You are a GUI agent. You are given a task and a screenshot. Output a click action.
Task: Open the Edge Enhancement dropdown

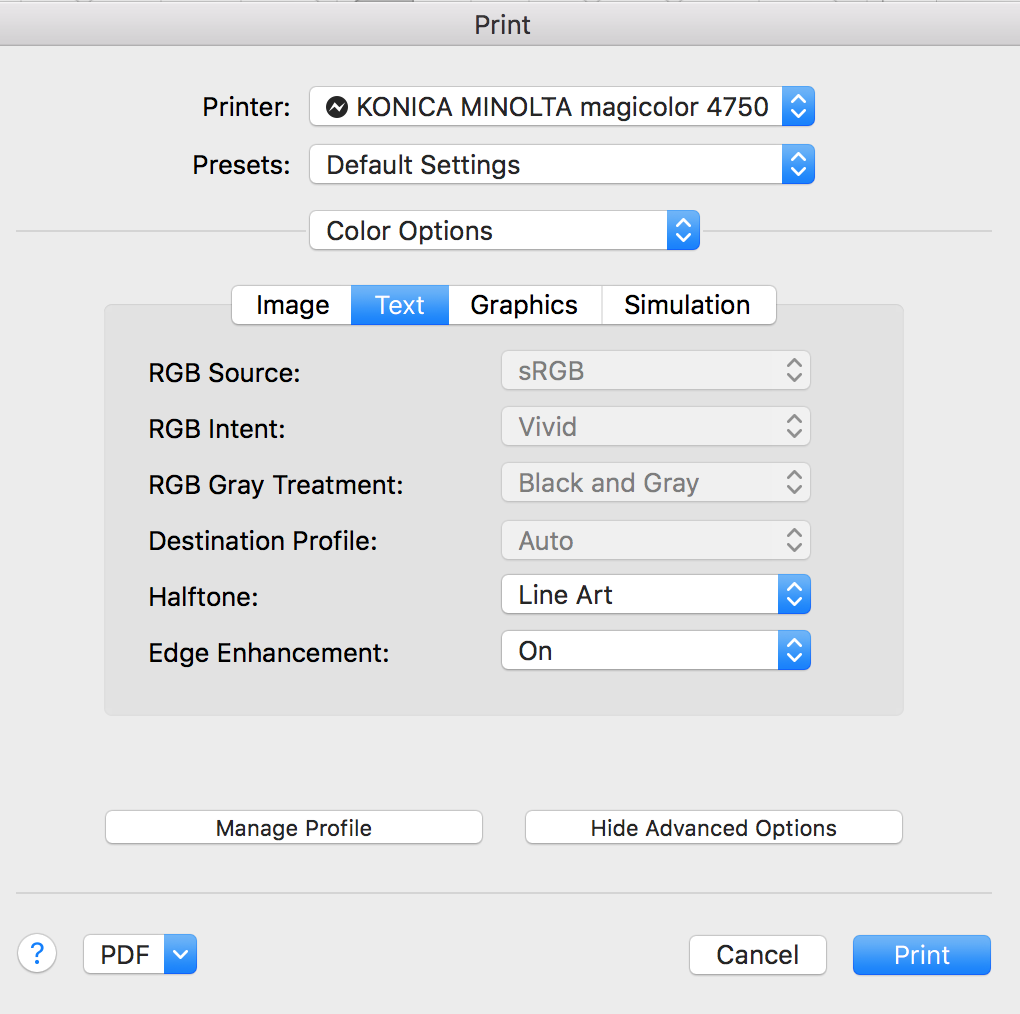655,651
